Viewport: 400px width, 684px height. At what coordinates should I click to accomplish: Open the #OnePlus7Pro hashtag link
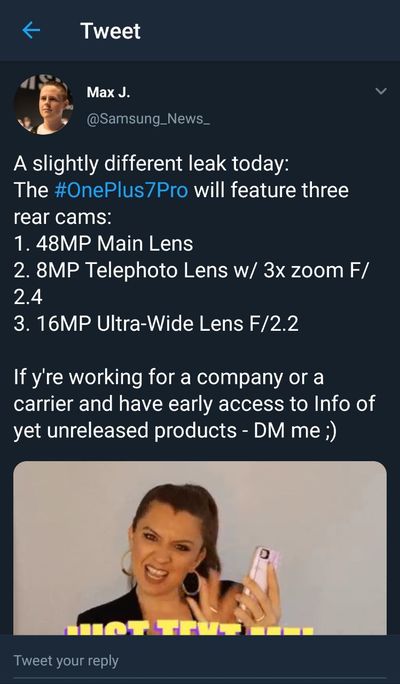pyautogui.click(x=122, y=191)
